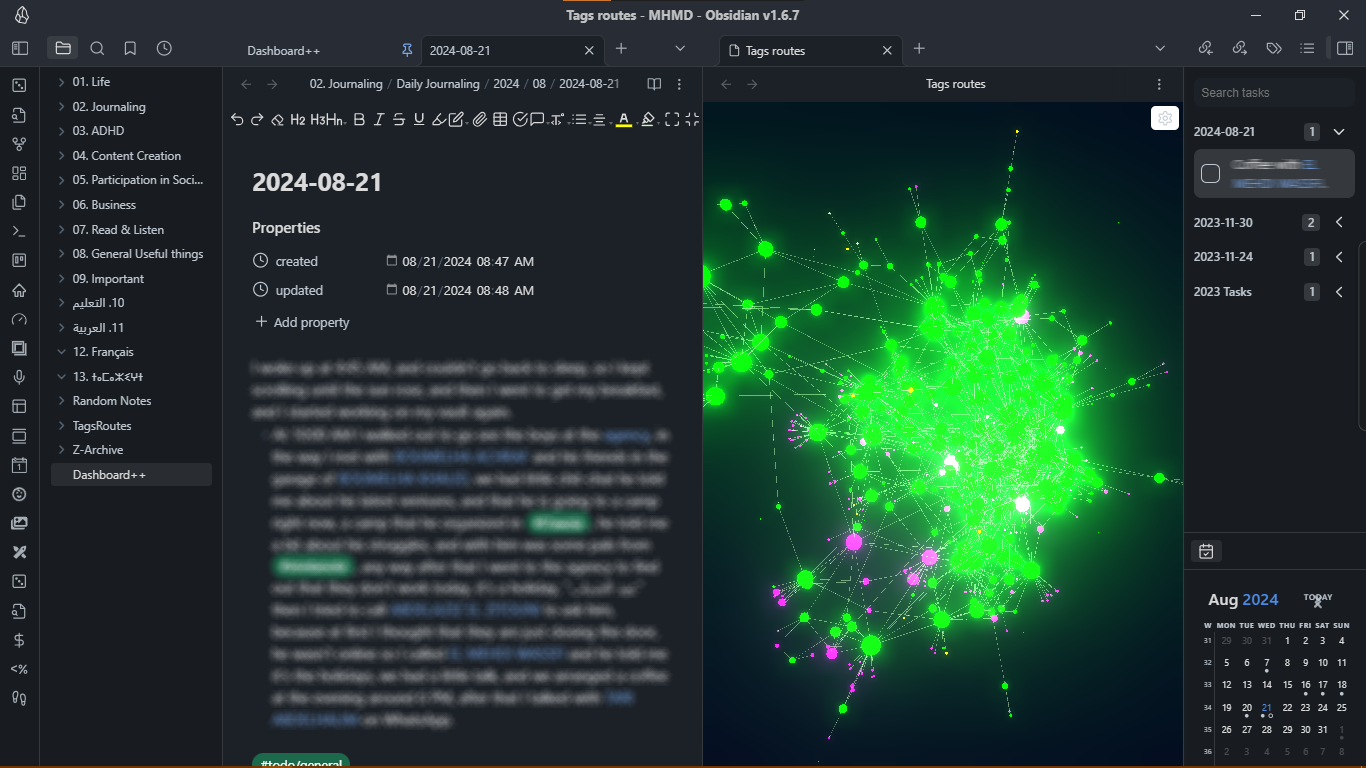
Task: Check the 2024-08-21 task checkbox
Action: [1210, 174]
